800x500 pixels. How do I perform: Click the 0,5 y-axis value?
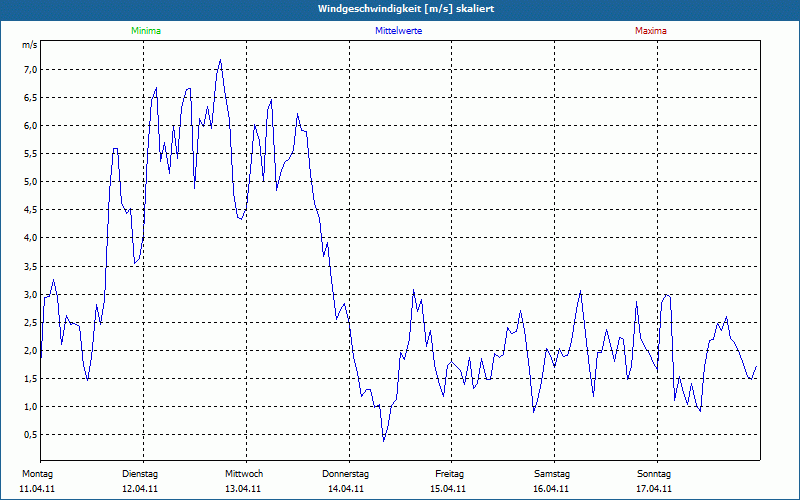pyautogui.click(x=30, y=435)
